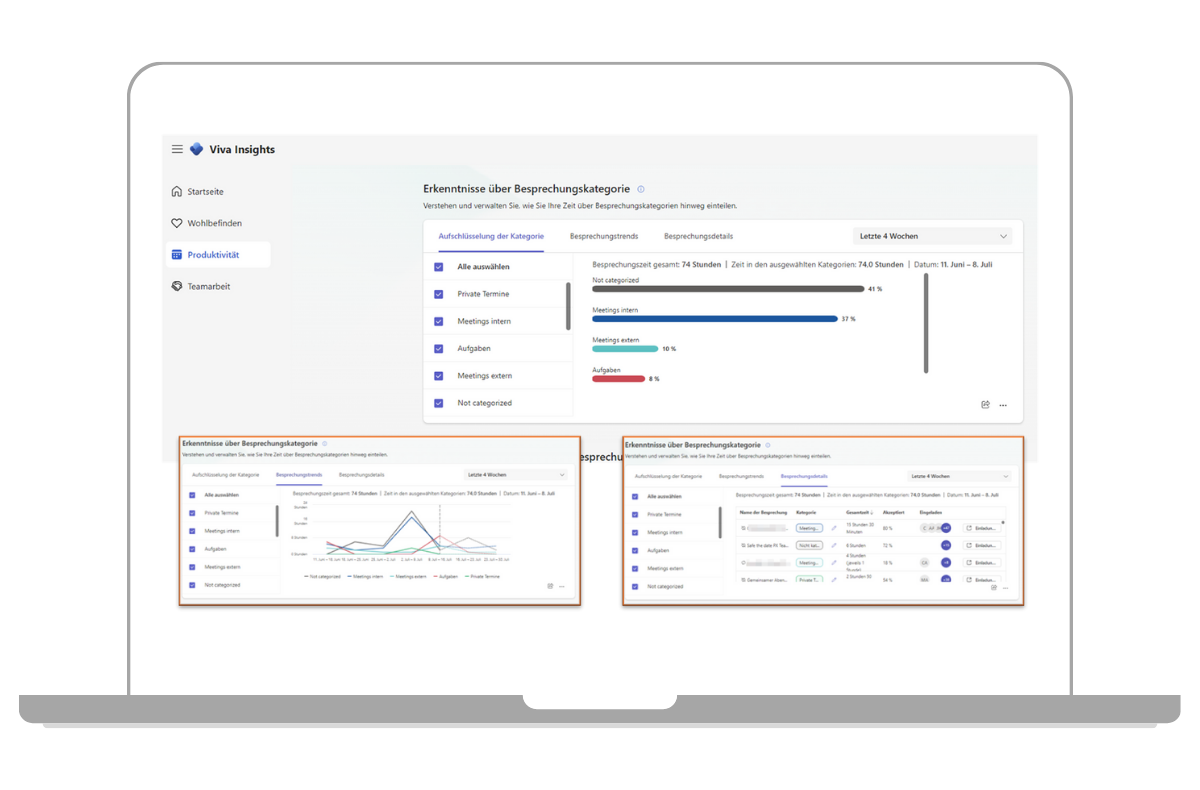The width and height of the screenshot is (1200, 790).
Task: Toggle Private Termine checkbox in main card
Action: [439, 294]
